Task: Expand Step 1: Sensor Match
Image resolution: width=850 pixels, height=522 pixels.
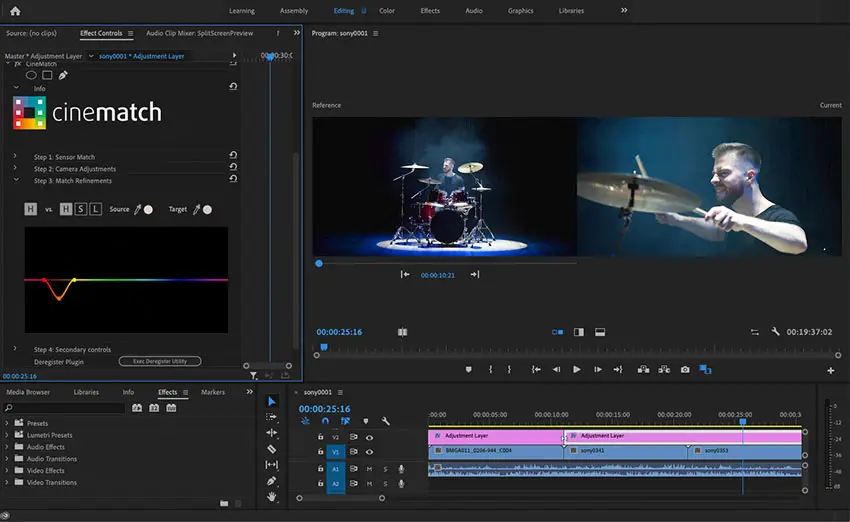Action: click(x=15, y=156)
